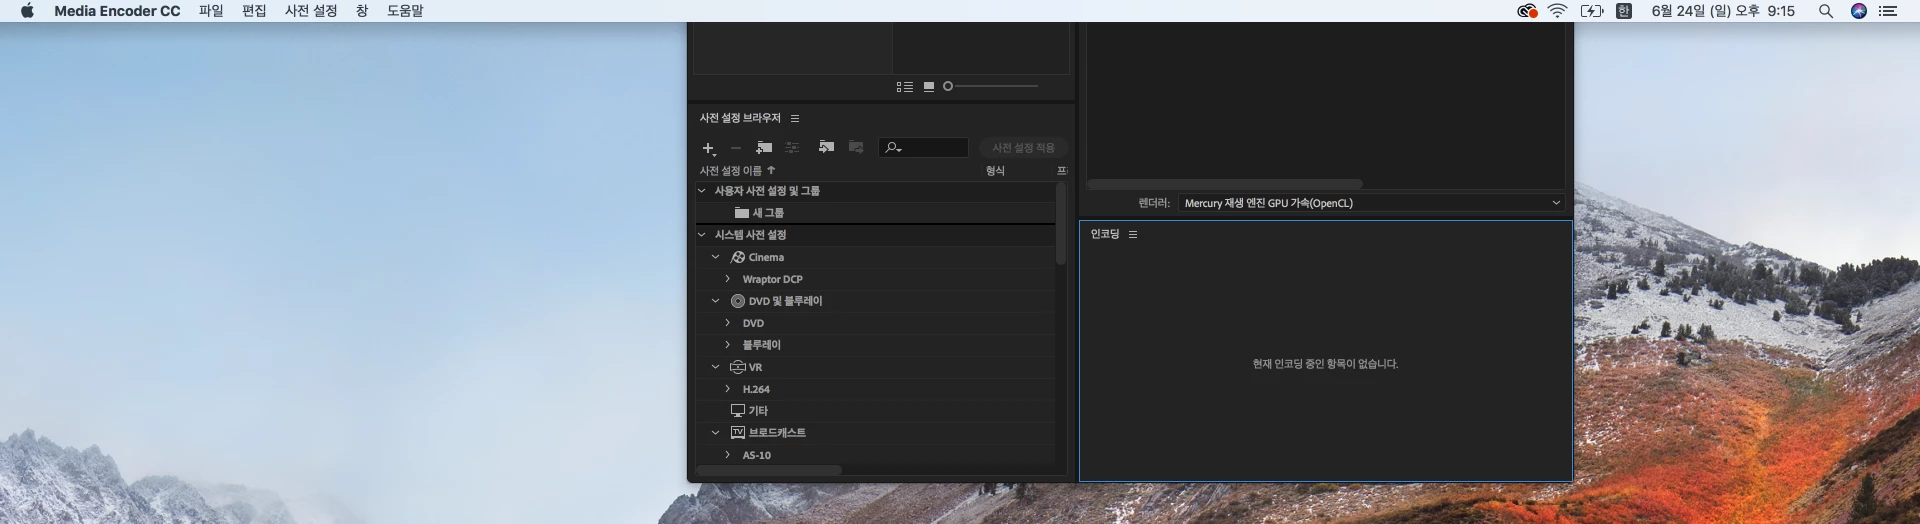Click the Korean input source icon
Viewport: 1920px width, 524px height.
pyautogui.click(x=1624, y=11)
